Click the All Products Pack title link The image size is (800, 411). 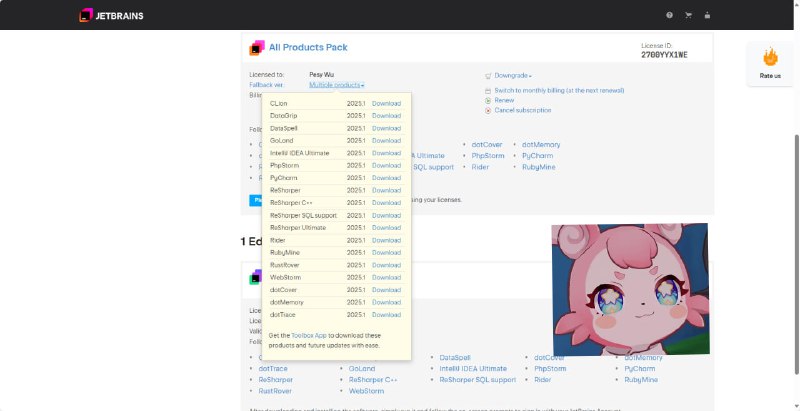click(x=308, y=47)
